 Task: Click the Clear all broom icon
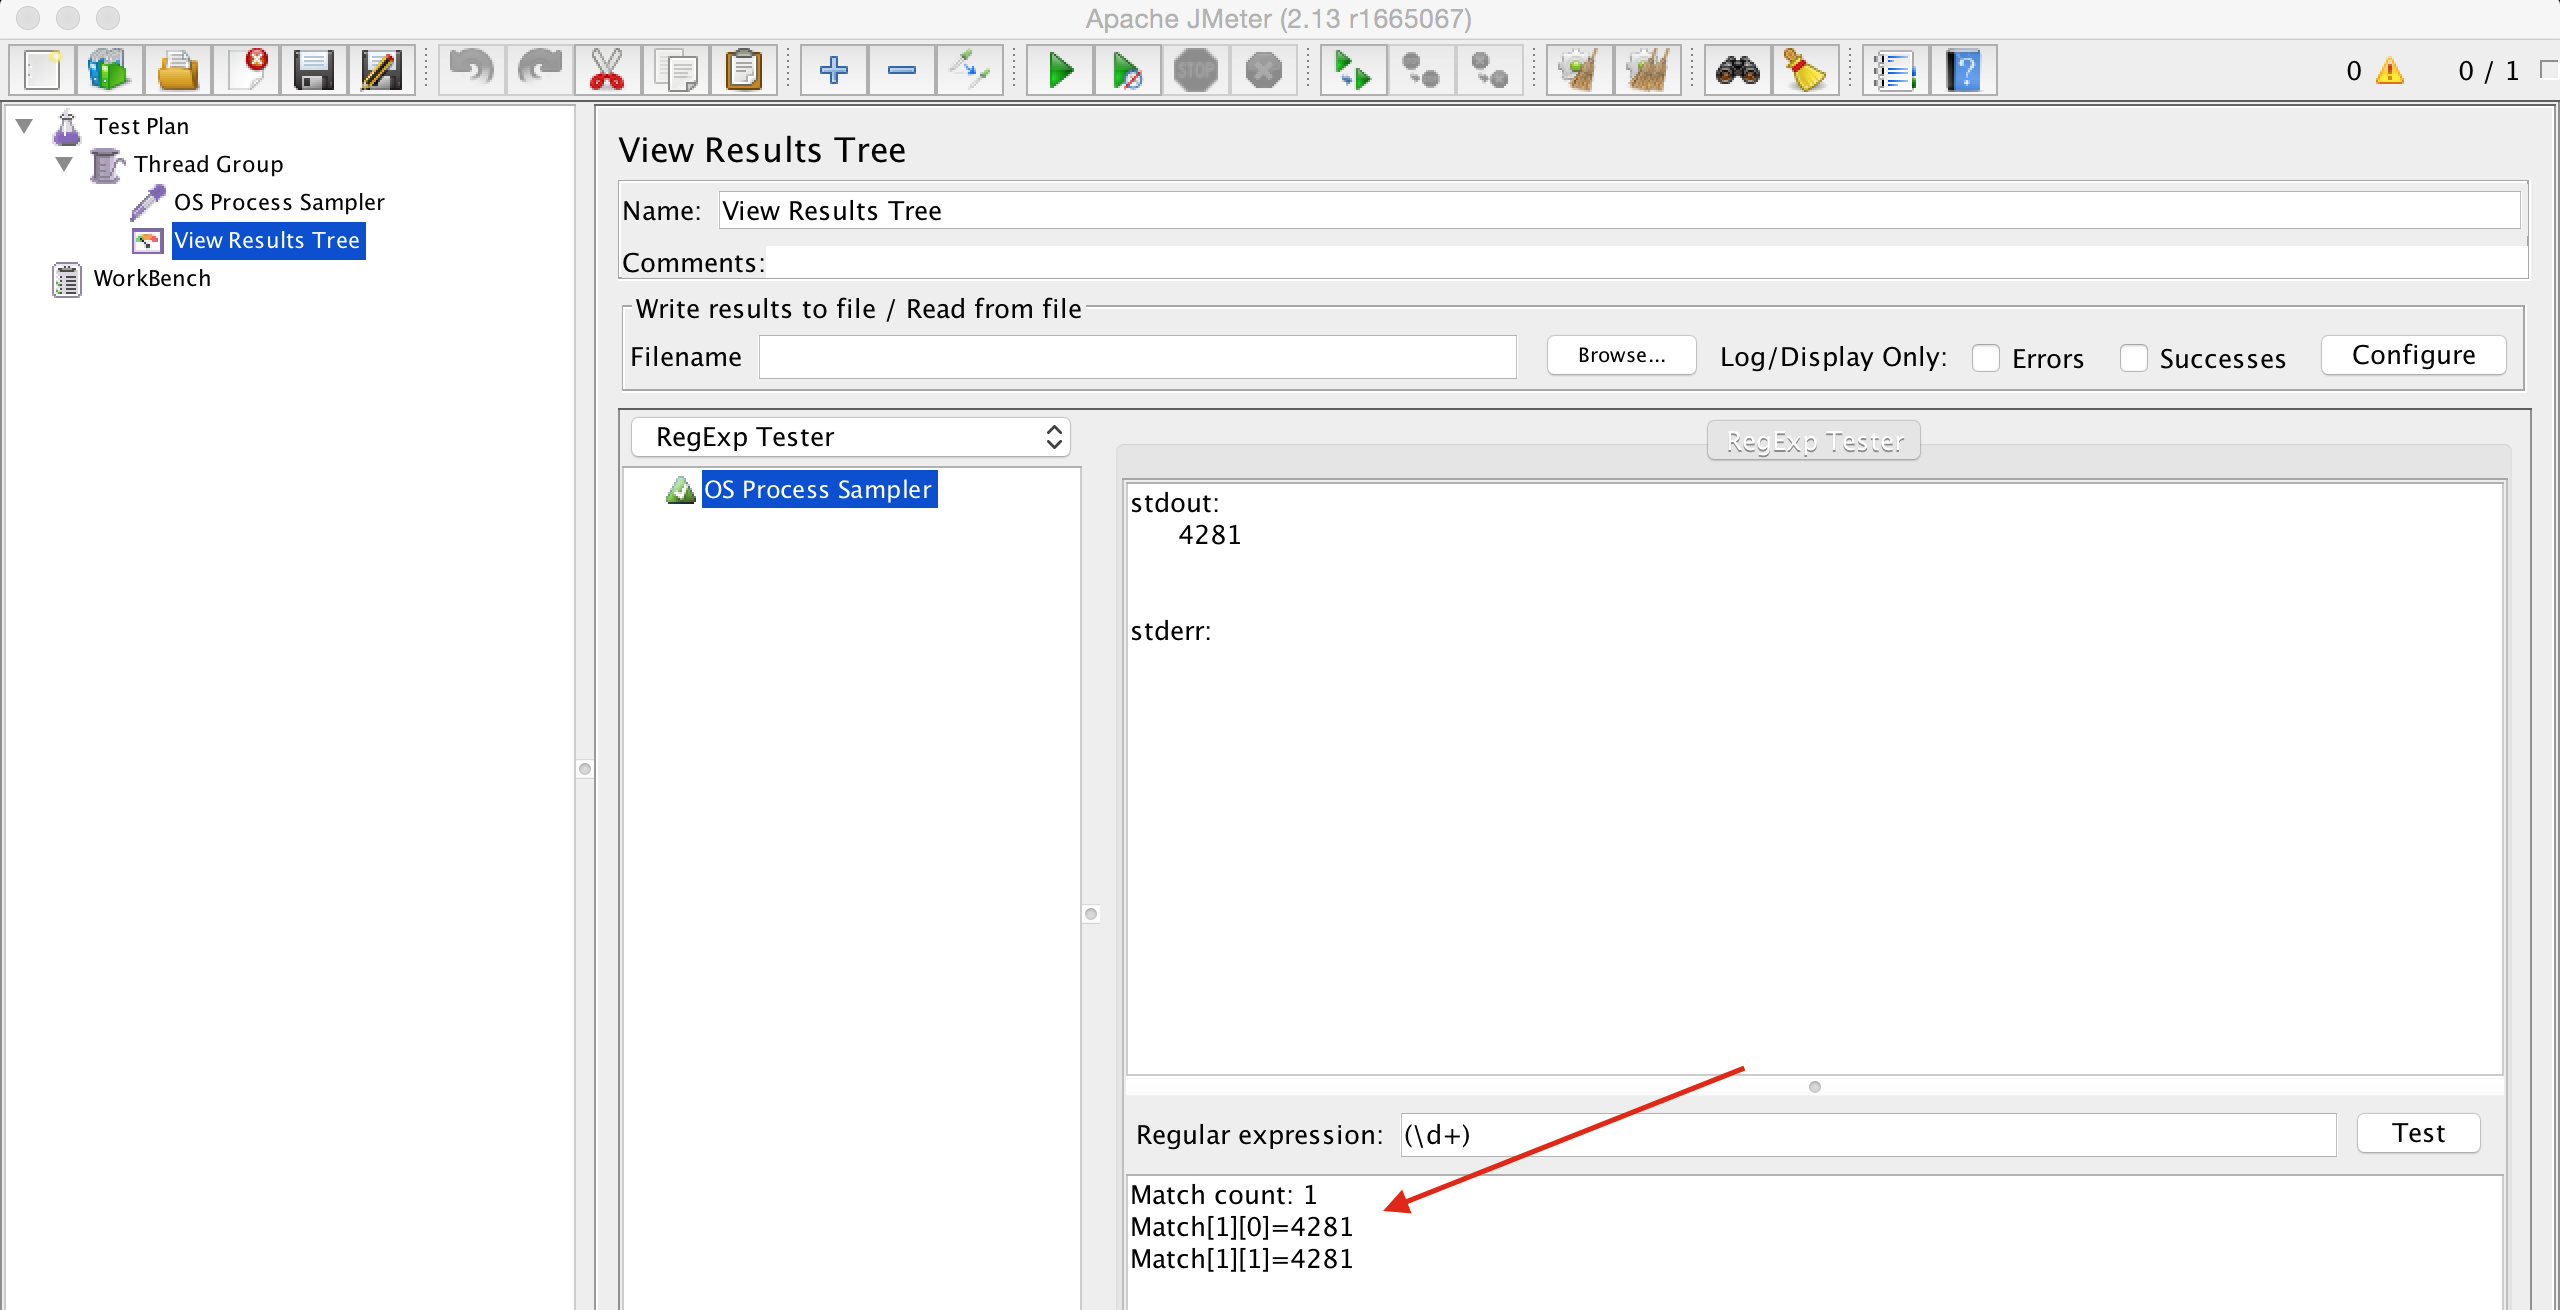(1646, 71)
